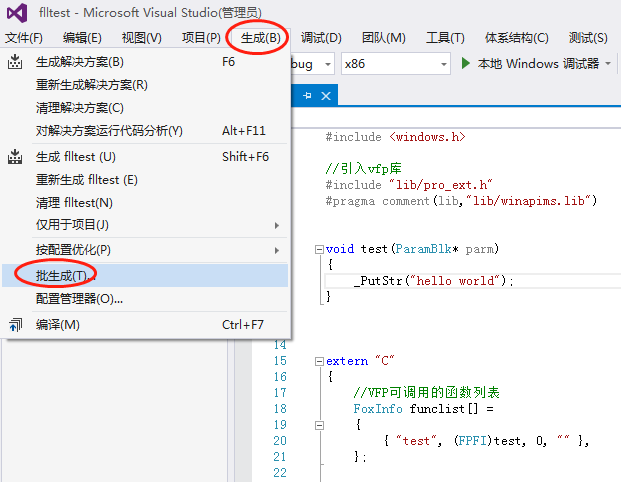Open the 体系结构(C) menu
Image resolution: width=621 pixels, height=482 pixels.
point(516,38)
